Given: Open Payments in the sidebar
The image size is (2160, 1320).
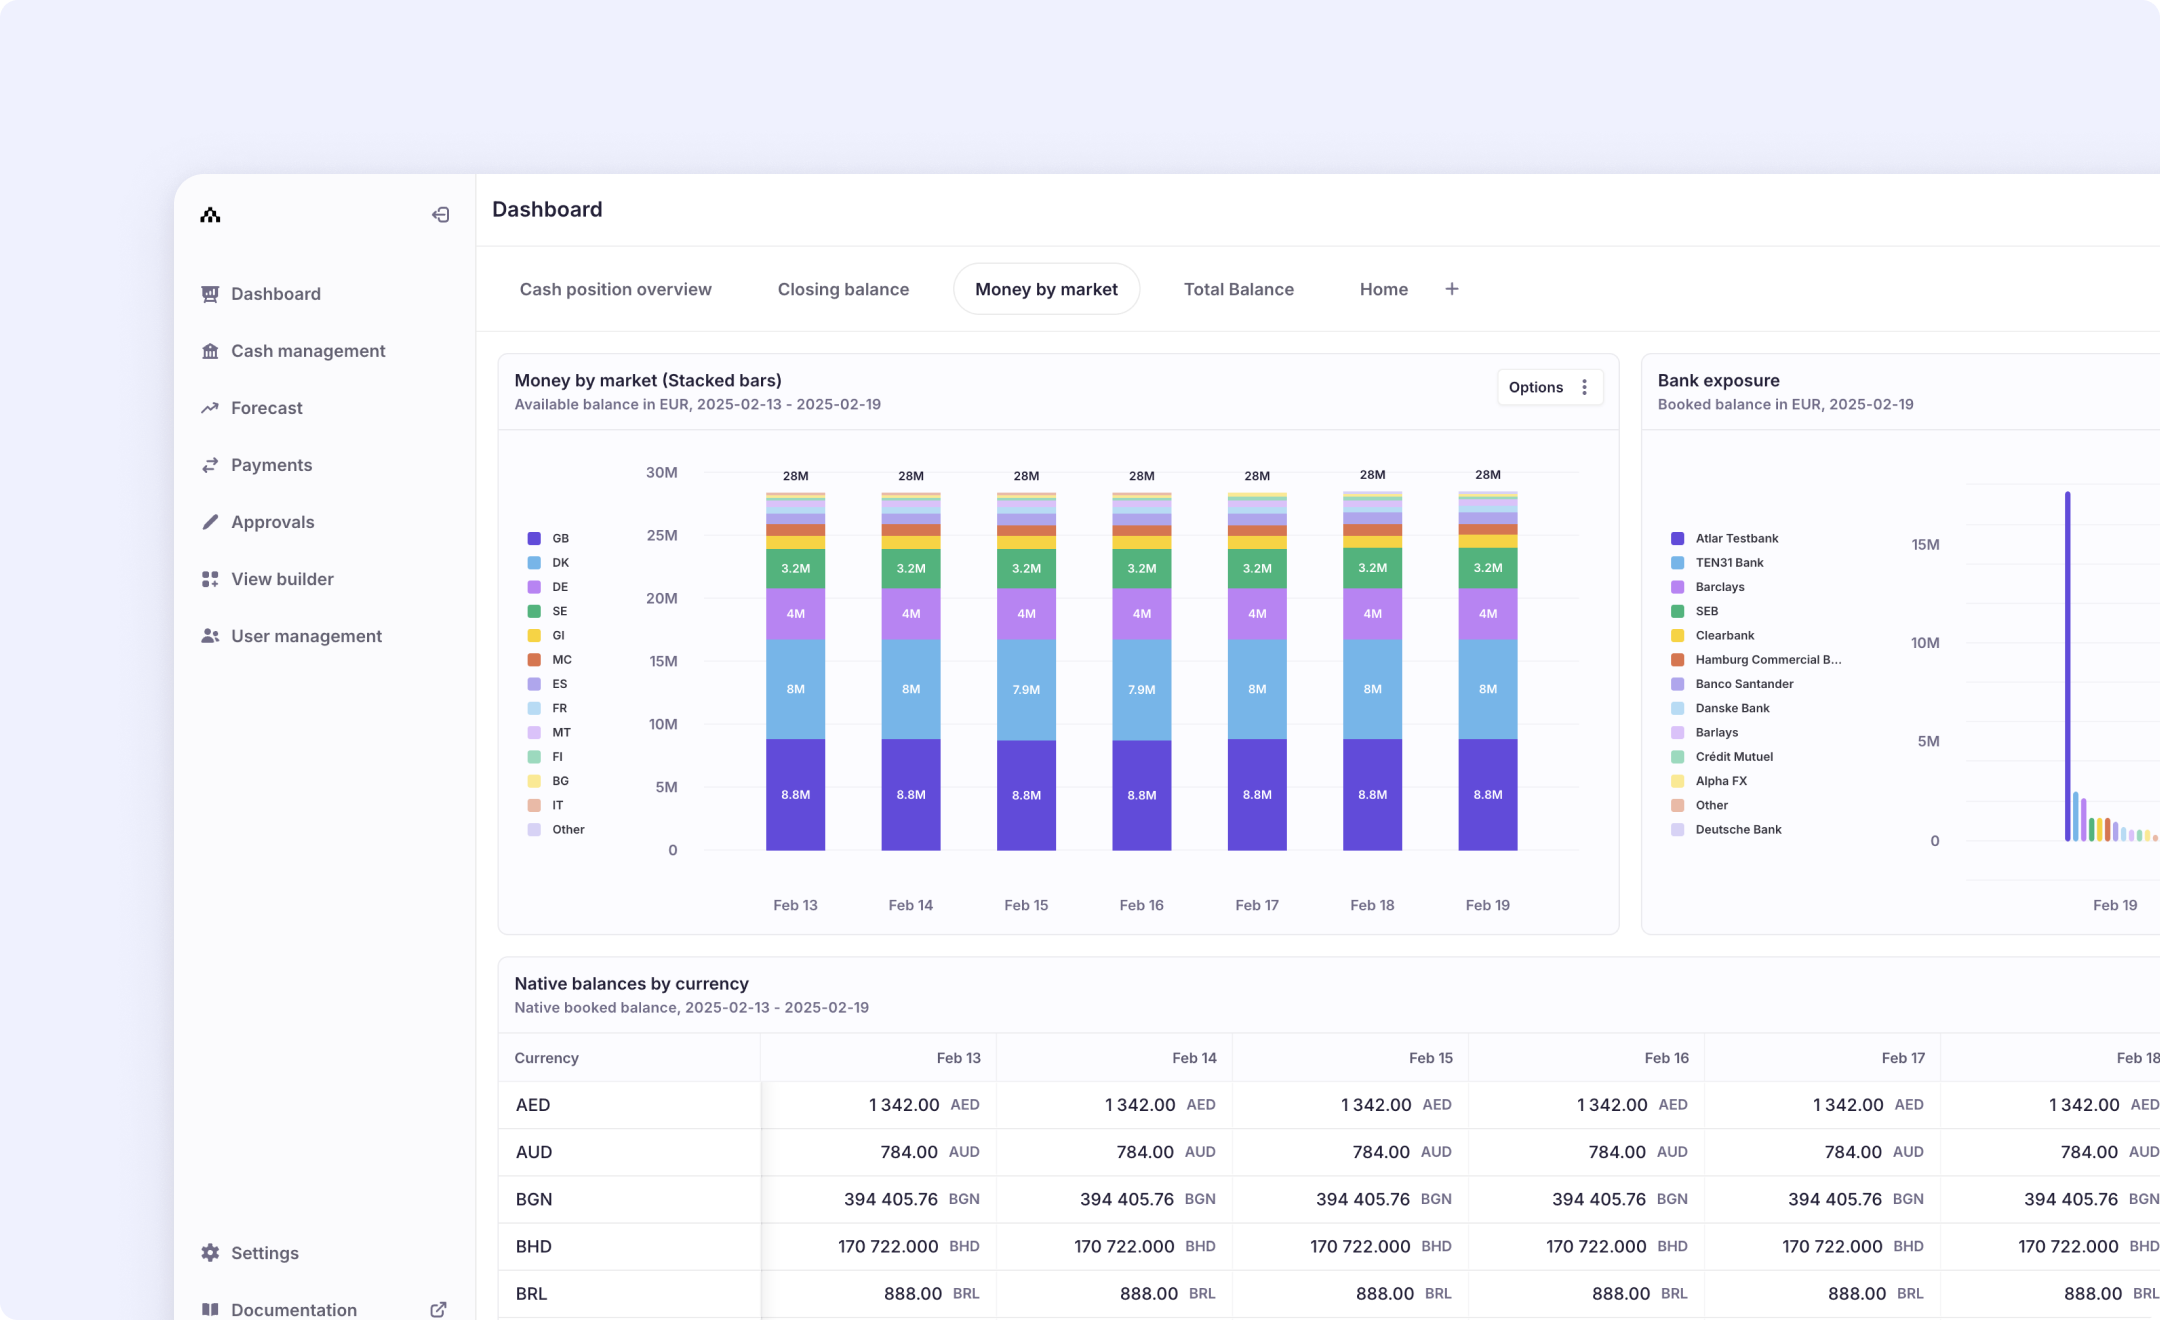Looking at the screenshot, I should pos(271,465).
